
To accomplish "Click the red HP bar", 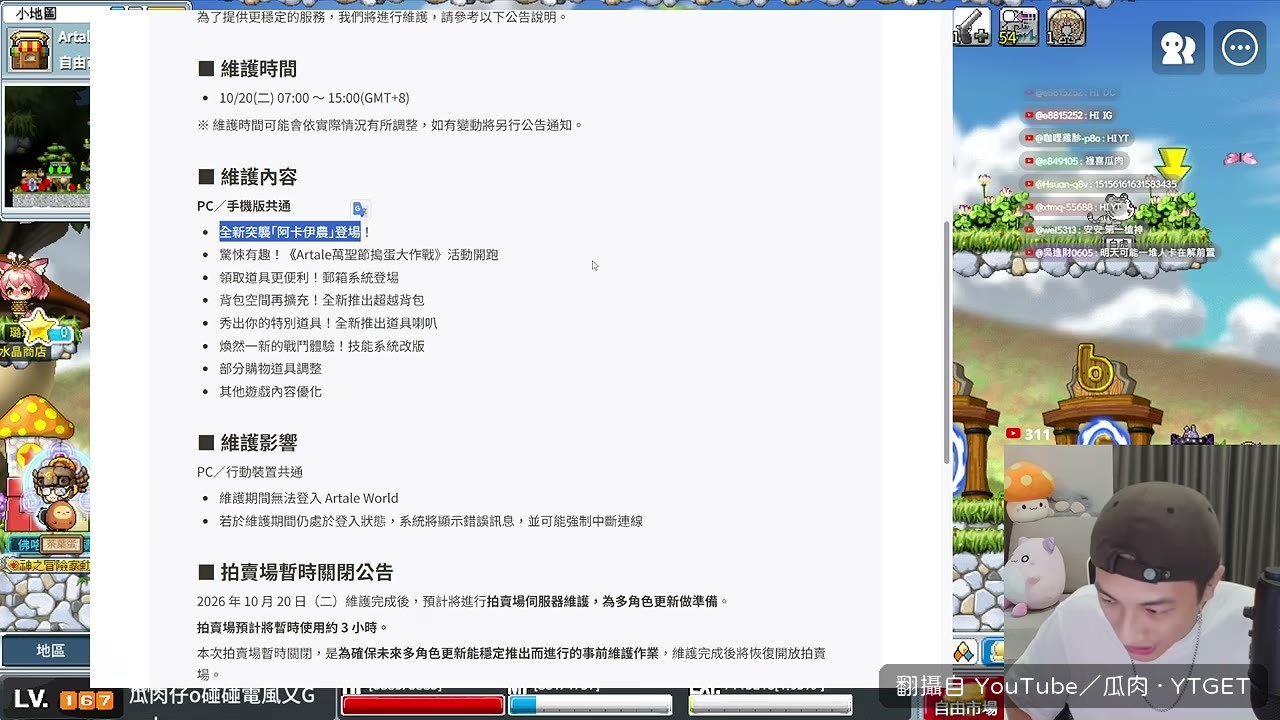I will pyautogui.click(x=423, y=705).
